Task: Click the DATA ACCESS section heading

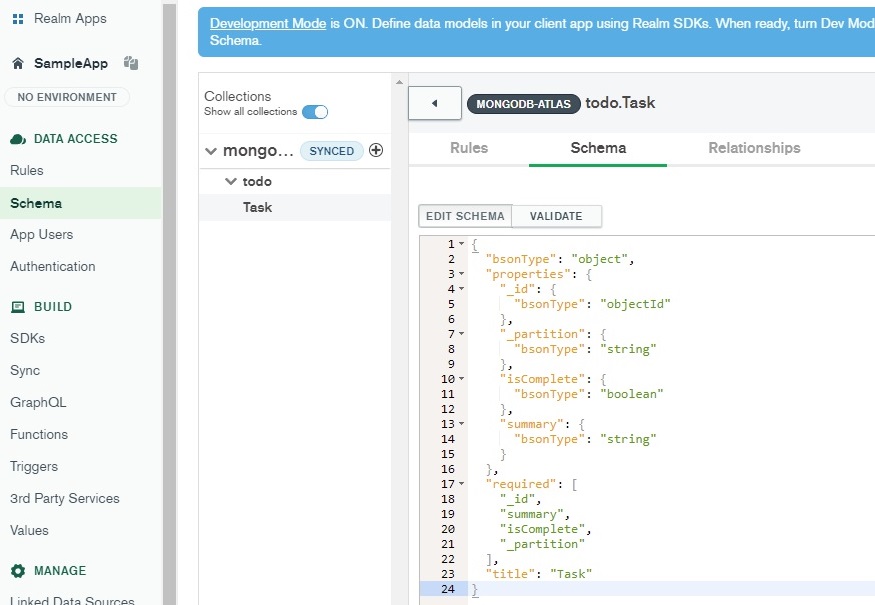Action: [x=76, y=139]
